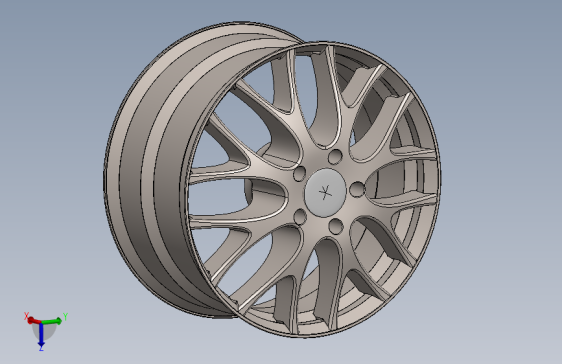Select the top lug bolt hole
562x364 pixels.
(335, 157)
